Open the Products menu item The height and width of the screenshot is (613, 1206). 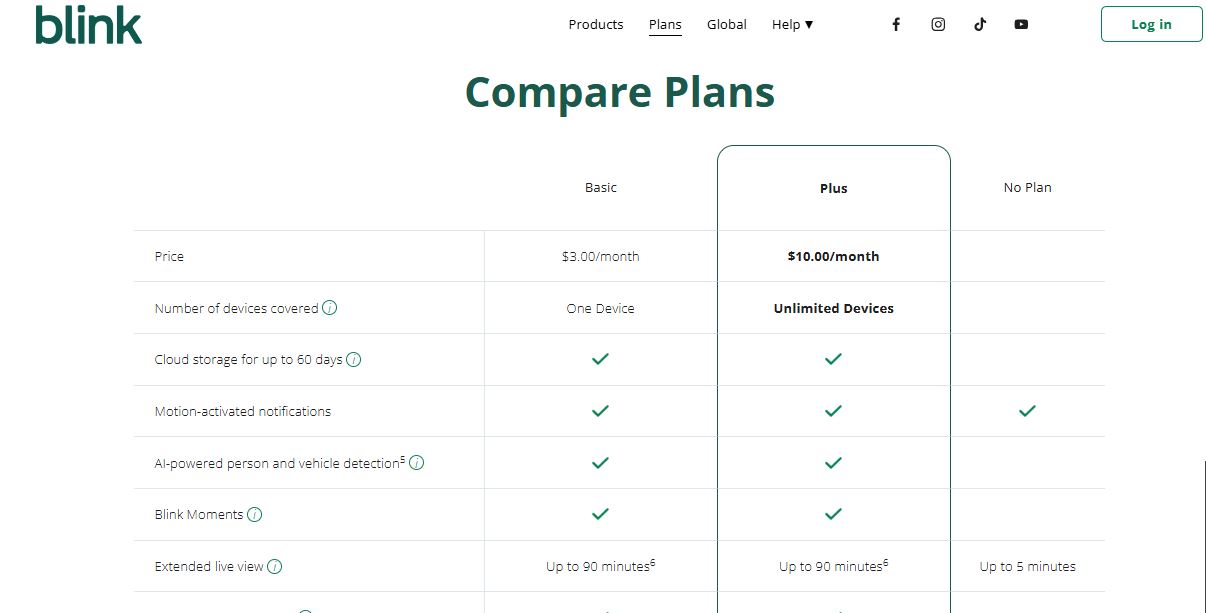click(x=596, y=25)
